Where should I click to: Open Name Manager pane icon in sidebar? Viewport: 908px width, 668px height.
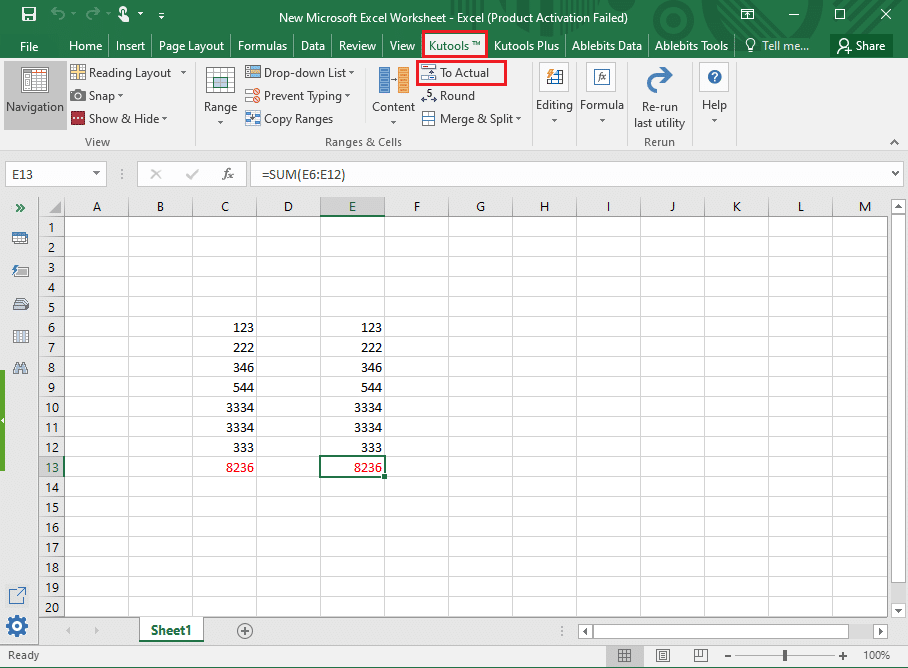tap(20, 304)
